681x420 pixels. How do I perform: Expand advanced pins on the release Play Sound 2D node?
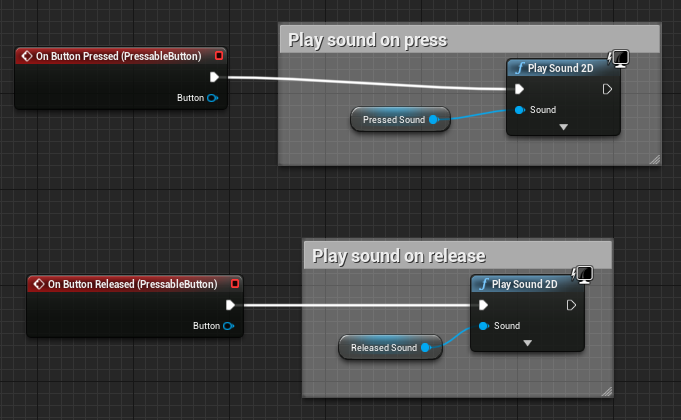point(527,343)
